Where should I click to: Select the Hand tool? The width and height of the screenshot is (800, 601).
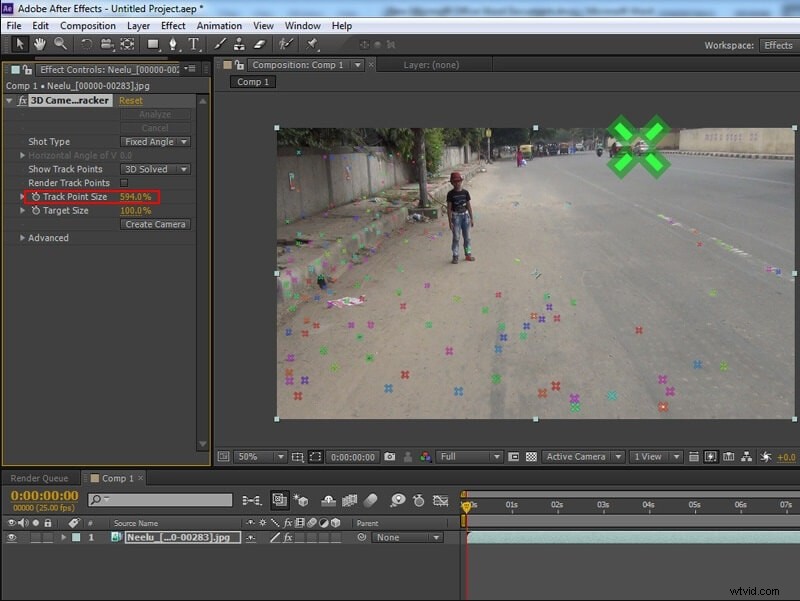coord(39,45)
